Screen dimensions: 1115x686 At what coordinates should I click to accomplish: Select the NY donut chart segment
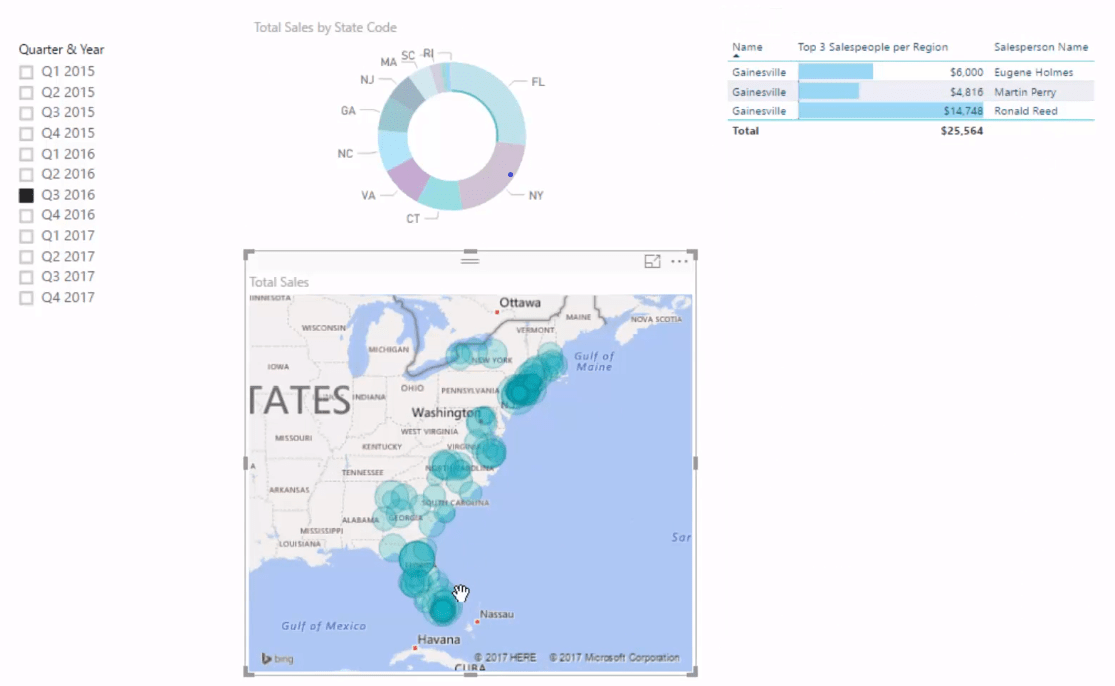point(493,178)
